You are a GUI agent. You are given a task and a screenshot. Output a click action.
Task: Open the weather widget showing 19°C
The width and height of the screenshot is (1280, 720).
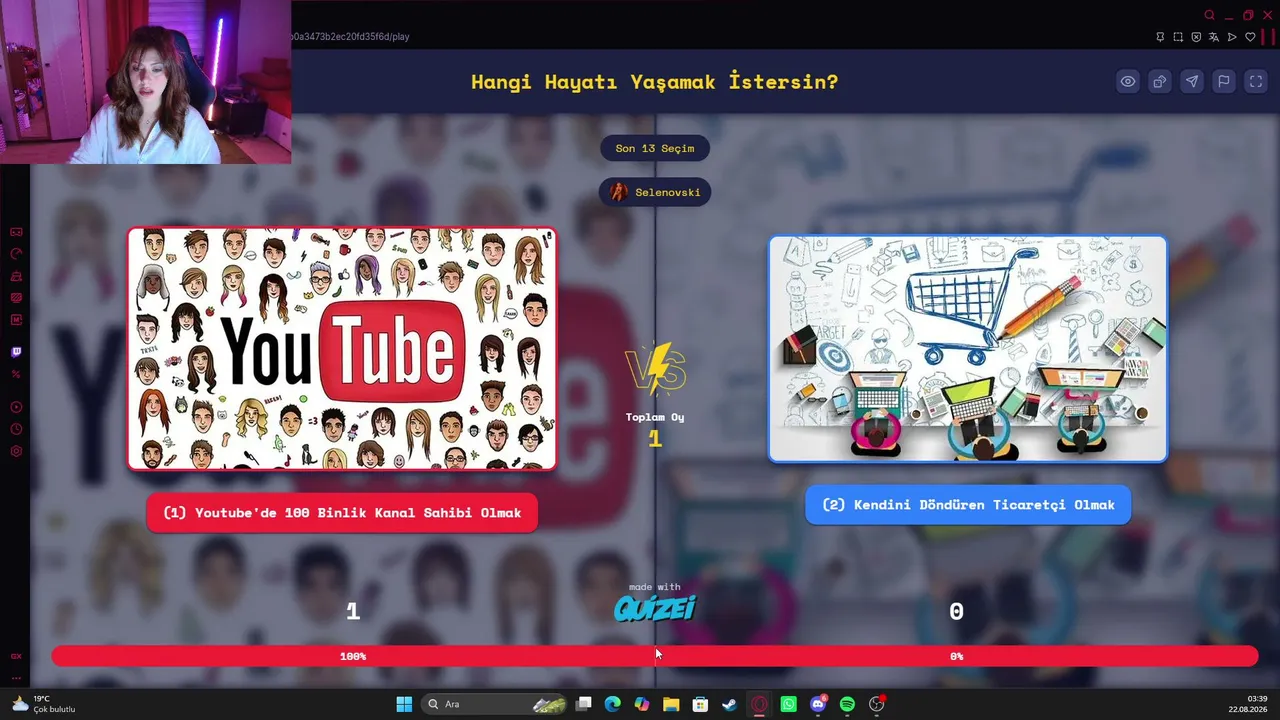click(43, 704)
